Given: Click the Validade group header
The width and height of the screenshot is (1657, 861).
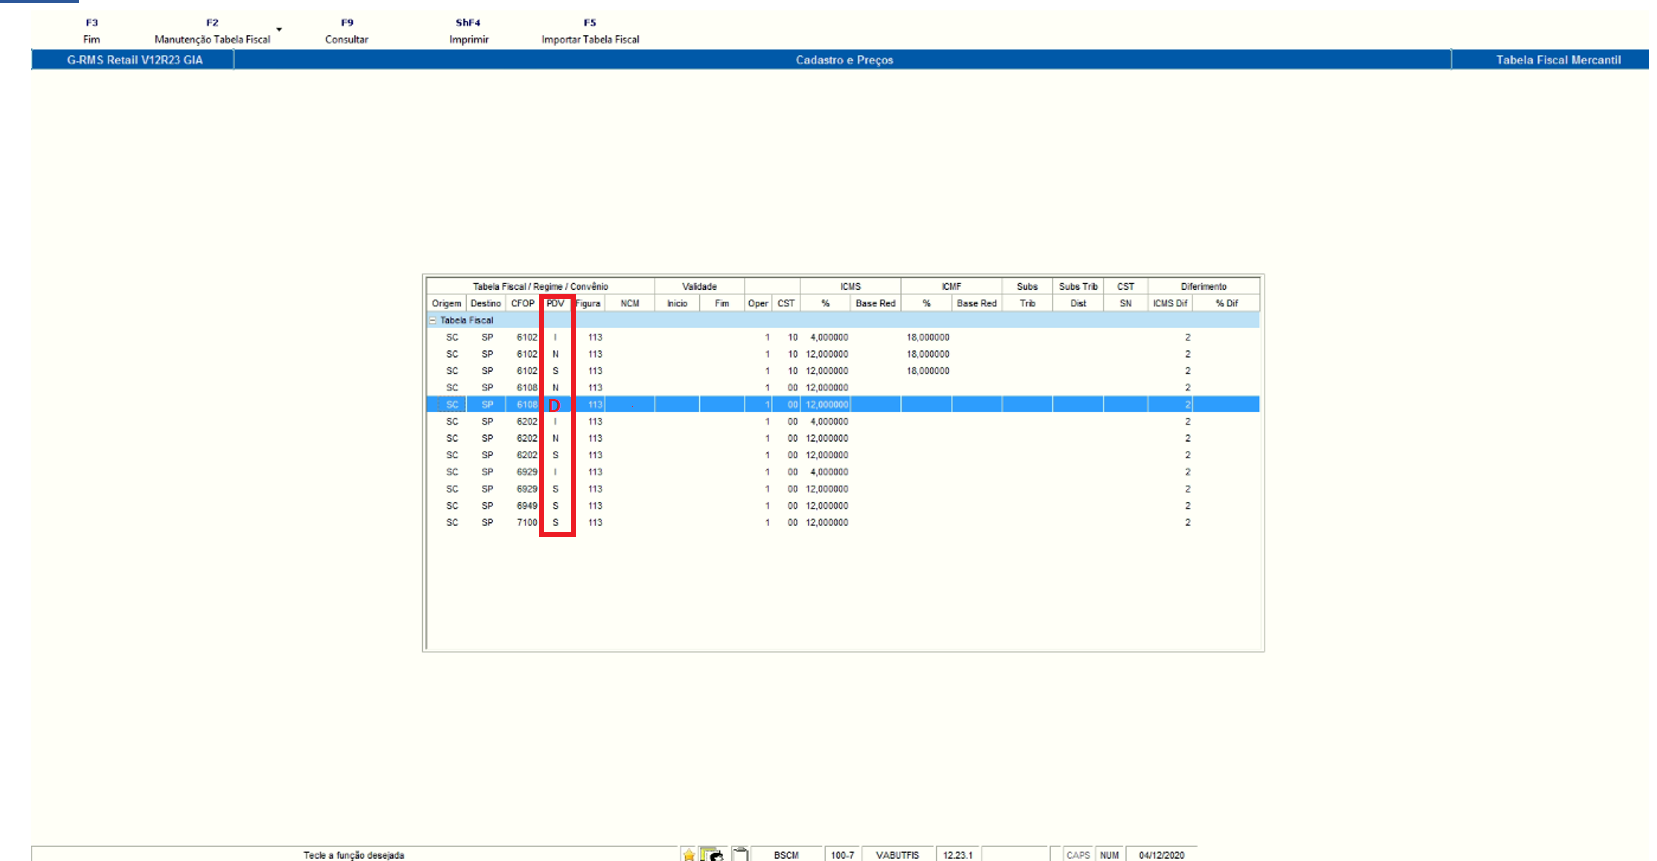Looking at the screenshot, I should tap(700, 286).
